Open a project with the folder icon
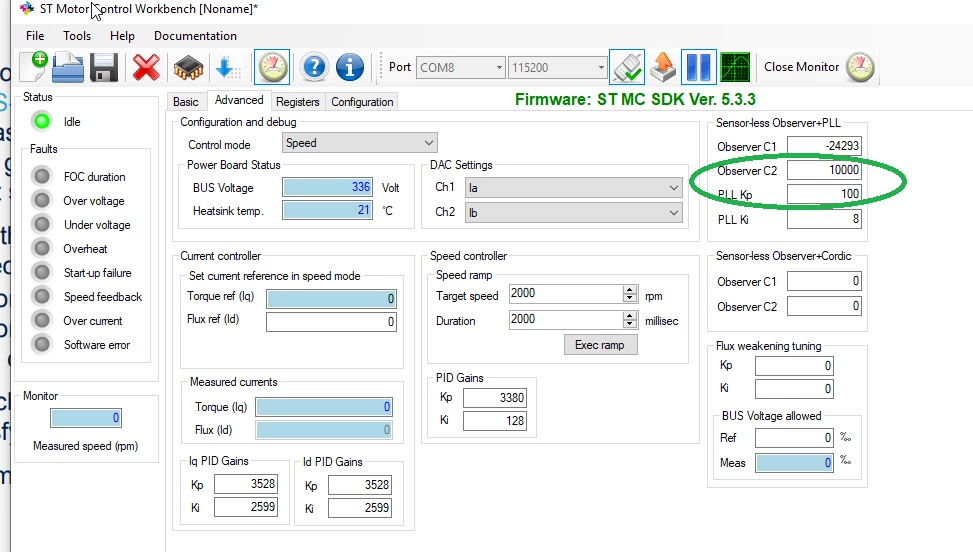 [x=68, y=68]
